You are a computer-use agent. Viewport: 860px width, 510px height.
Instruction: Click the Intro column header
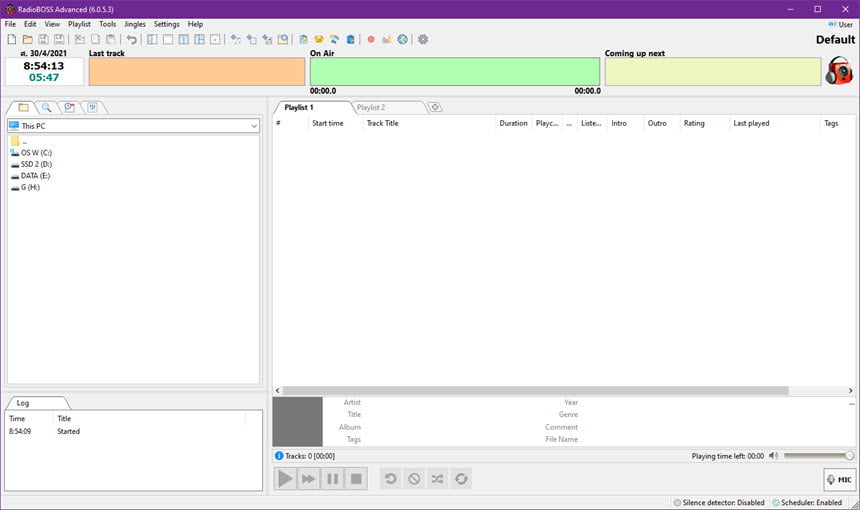619,123
